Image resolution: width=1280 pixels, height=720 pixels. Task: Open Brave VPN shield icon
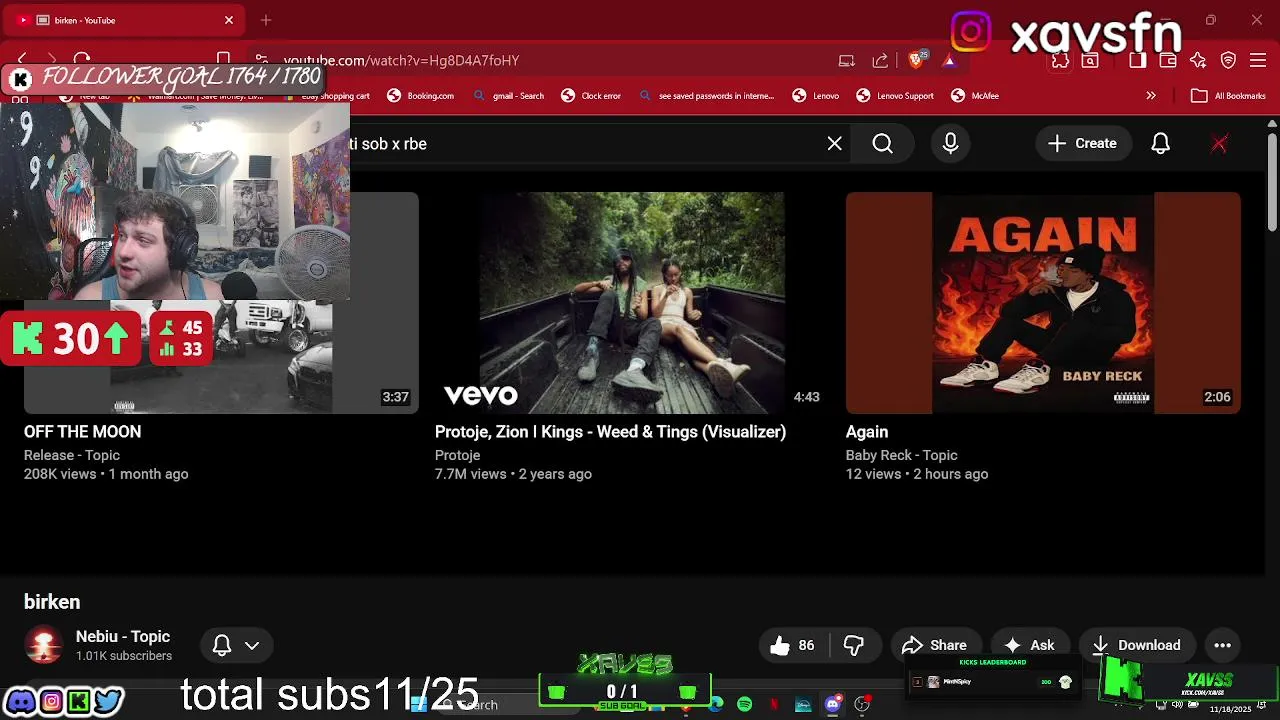pyautogui.click(x=1228, y=61)
